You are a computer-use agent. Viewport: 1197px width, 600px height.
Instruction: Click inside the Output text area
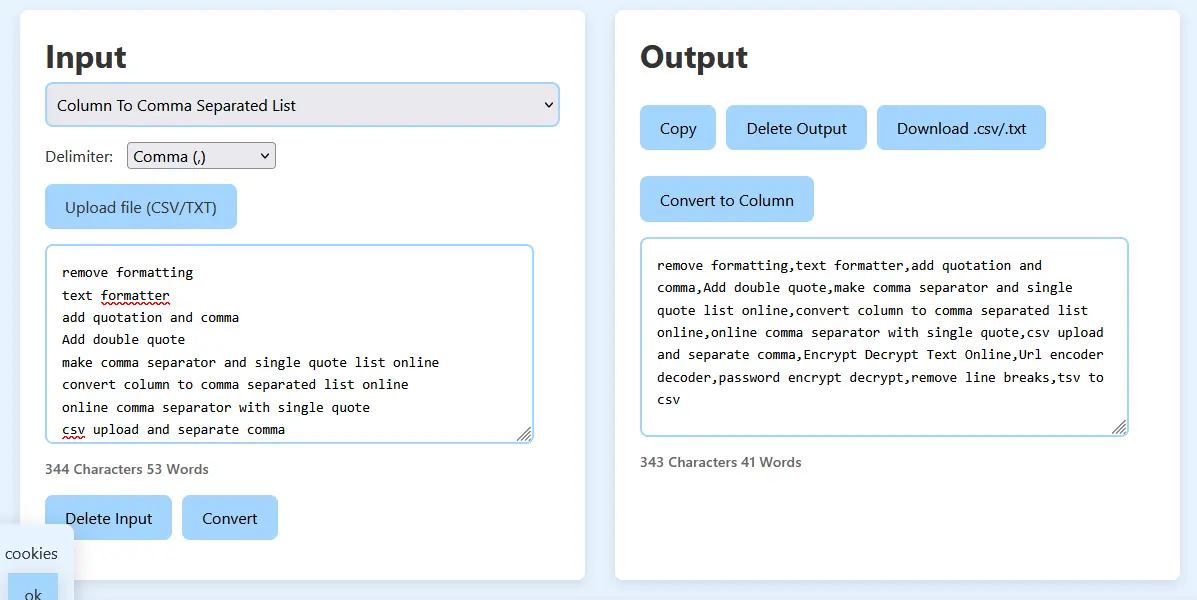point(884,337)
